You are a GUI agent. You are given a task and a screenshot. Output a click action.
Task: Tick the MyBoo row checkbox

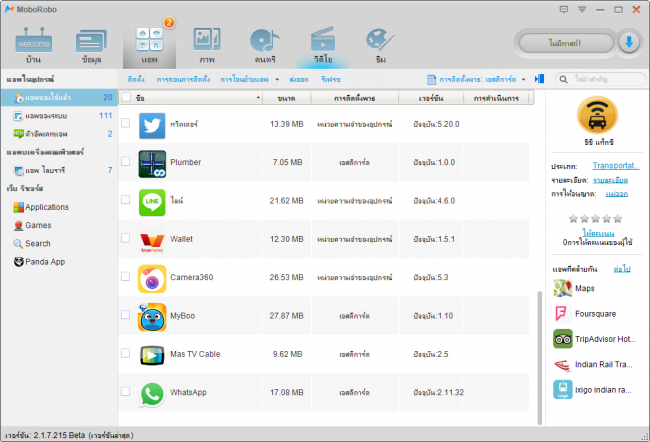(126, 315)
